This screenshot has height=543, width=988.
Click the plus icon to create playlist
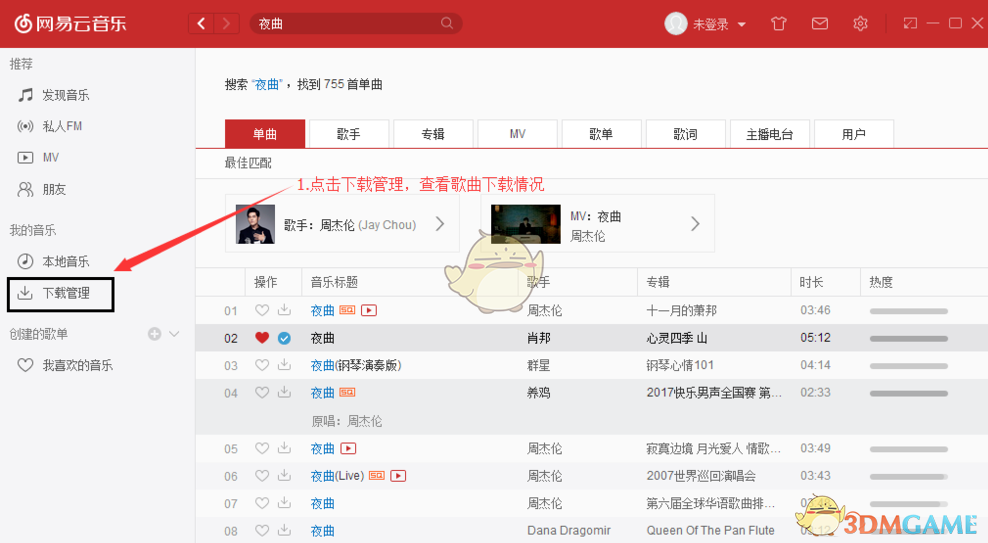coord(154,334)
